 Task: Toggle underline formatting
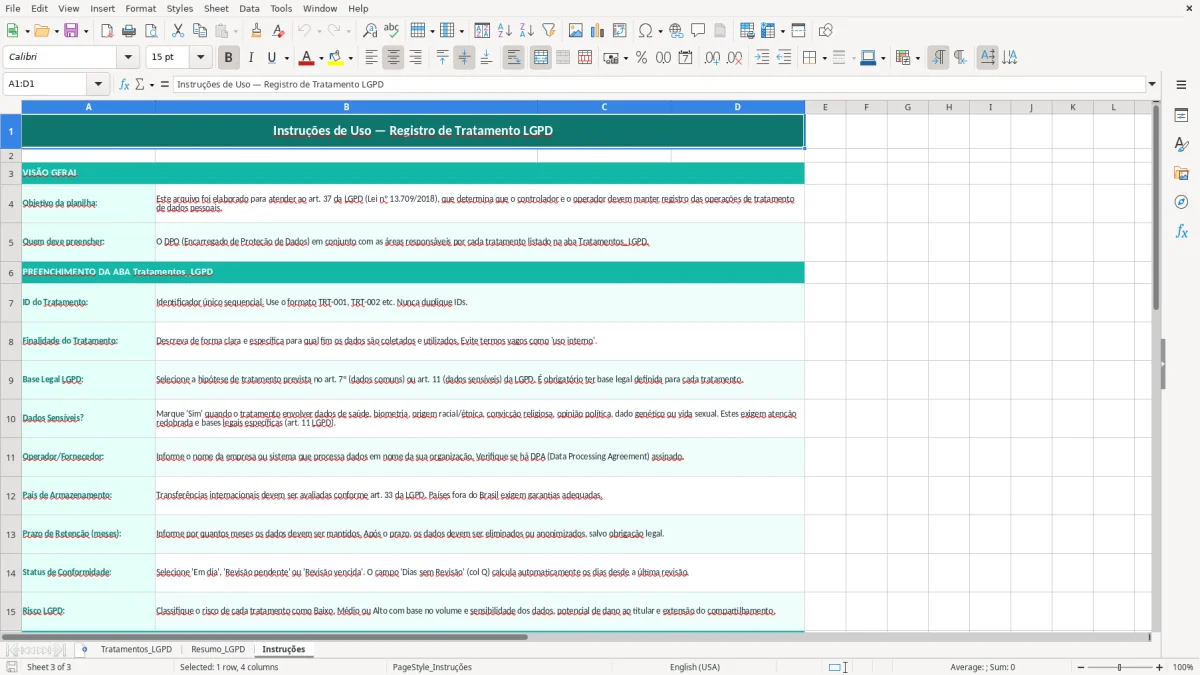(x=272, y=58)
